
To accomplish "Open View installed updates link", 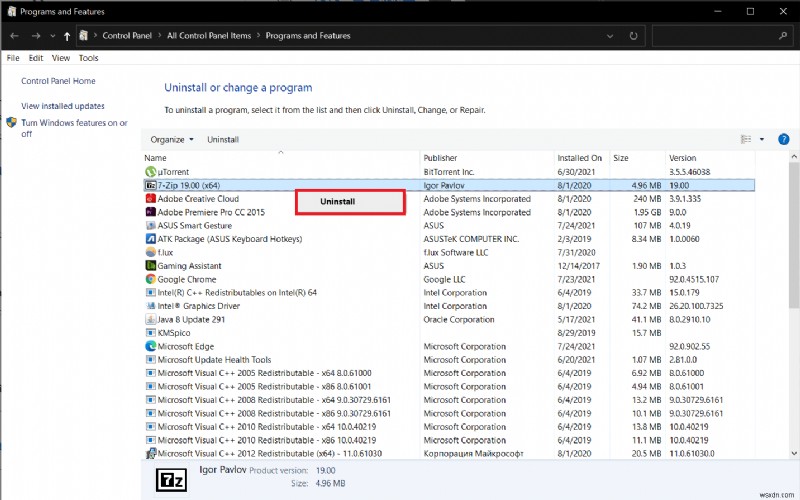I will (x=63, y=106).
